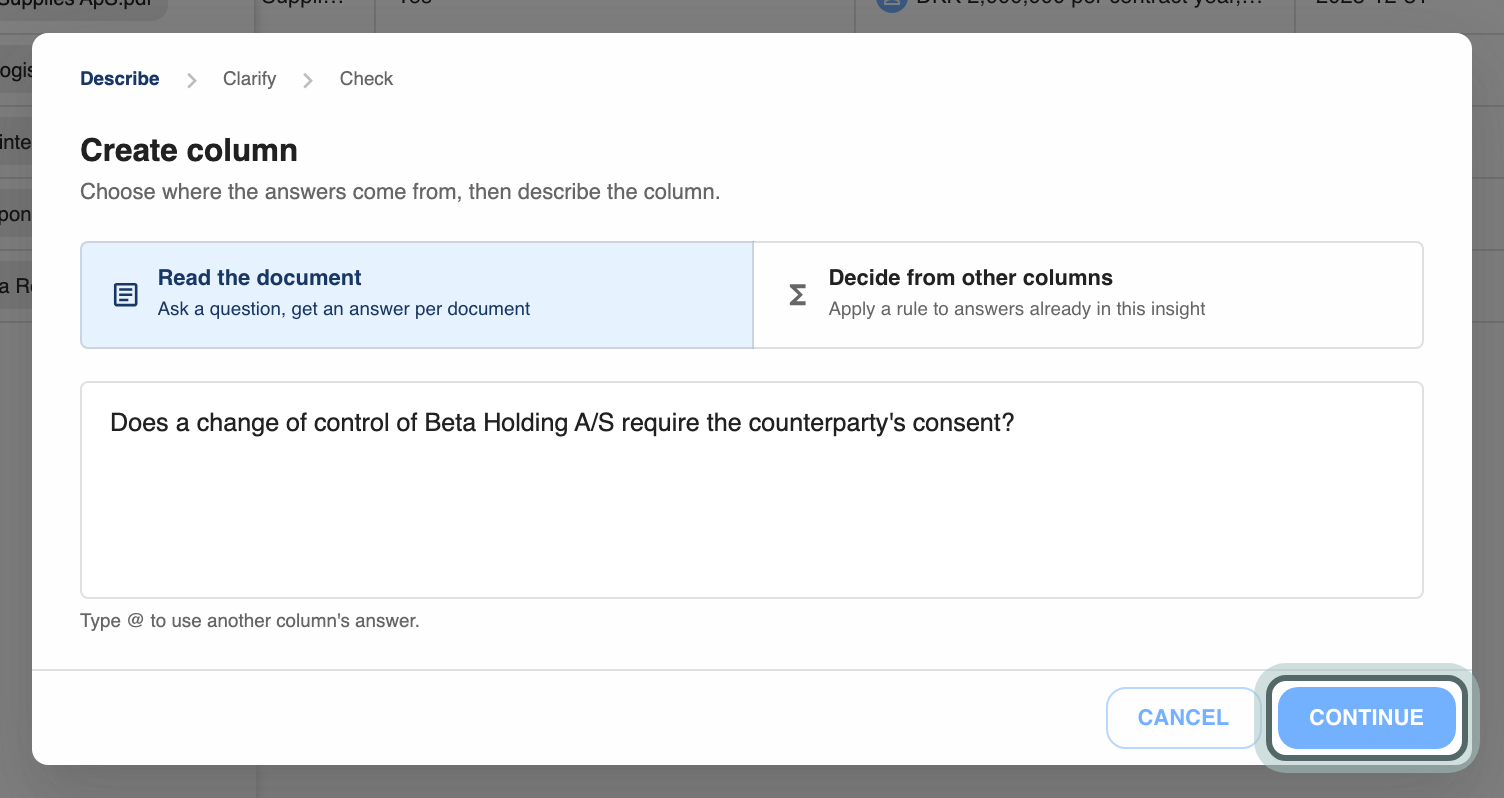Go to the Describe step

click(120, 79)
